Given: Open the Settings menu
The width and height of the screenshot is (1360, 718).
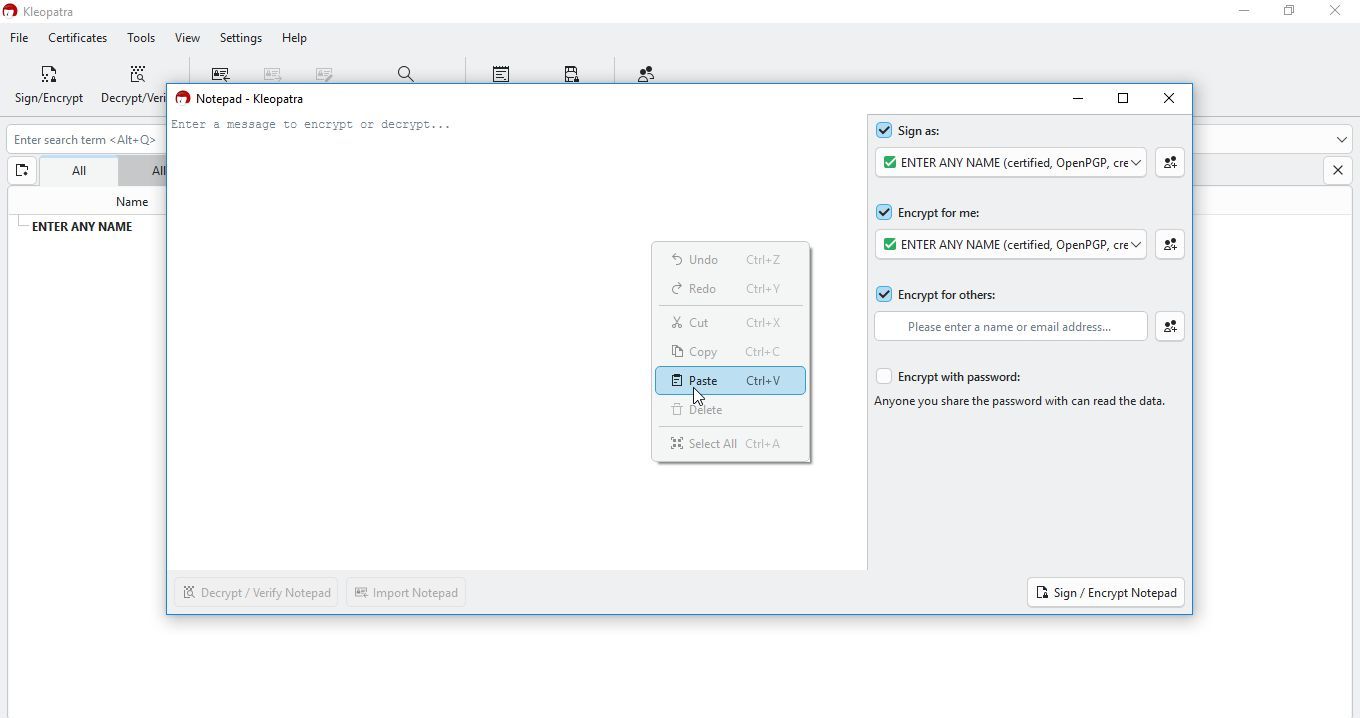Looking at the screenshot, I should tap(241, 38).
